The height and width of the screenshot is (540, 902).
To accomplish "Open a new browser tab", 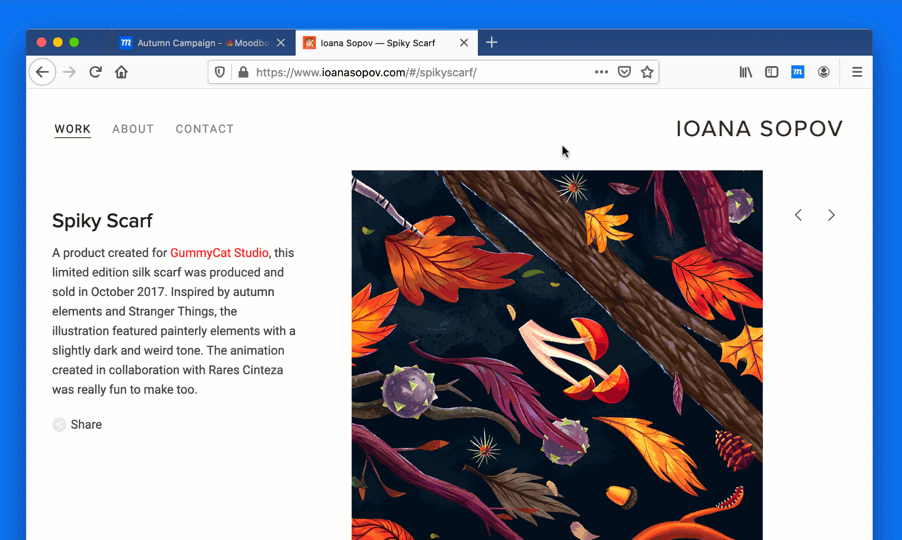I will 491,43.
